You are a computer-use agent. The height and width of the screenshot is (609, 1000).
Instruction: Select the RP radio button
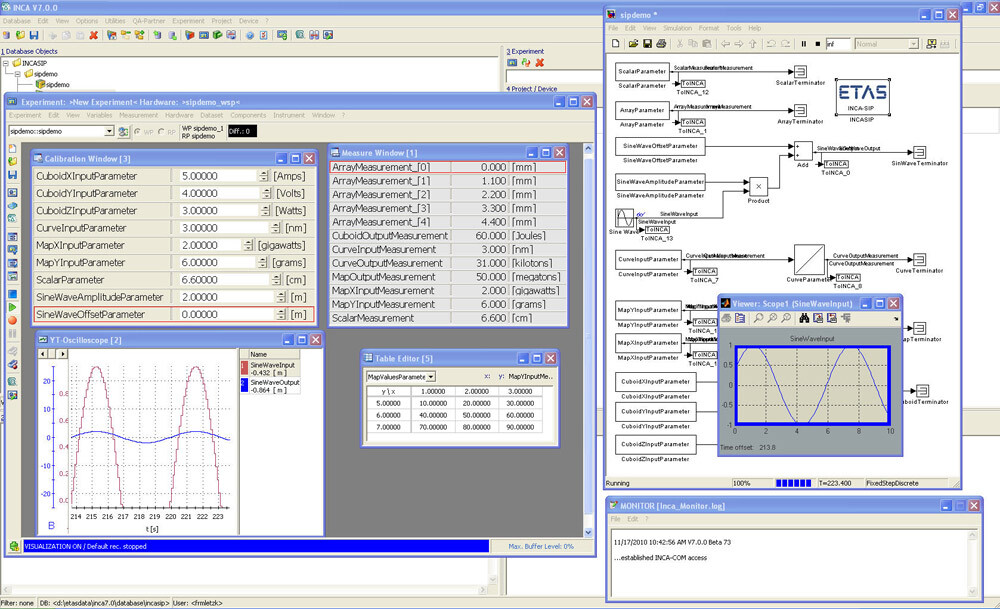click(161, 131)
